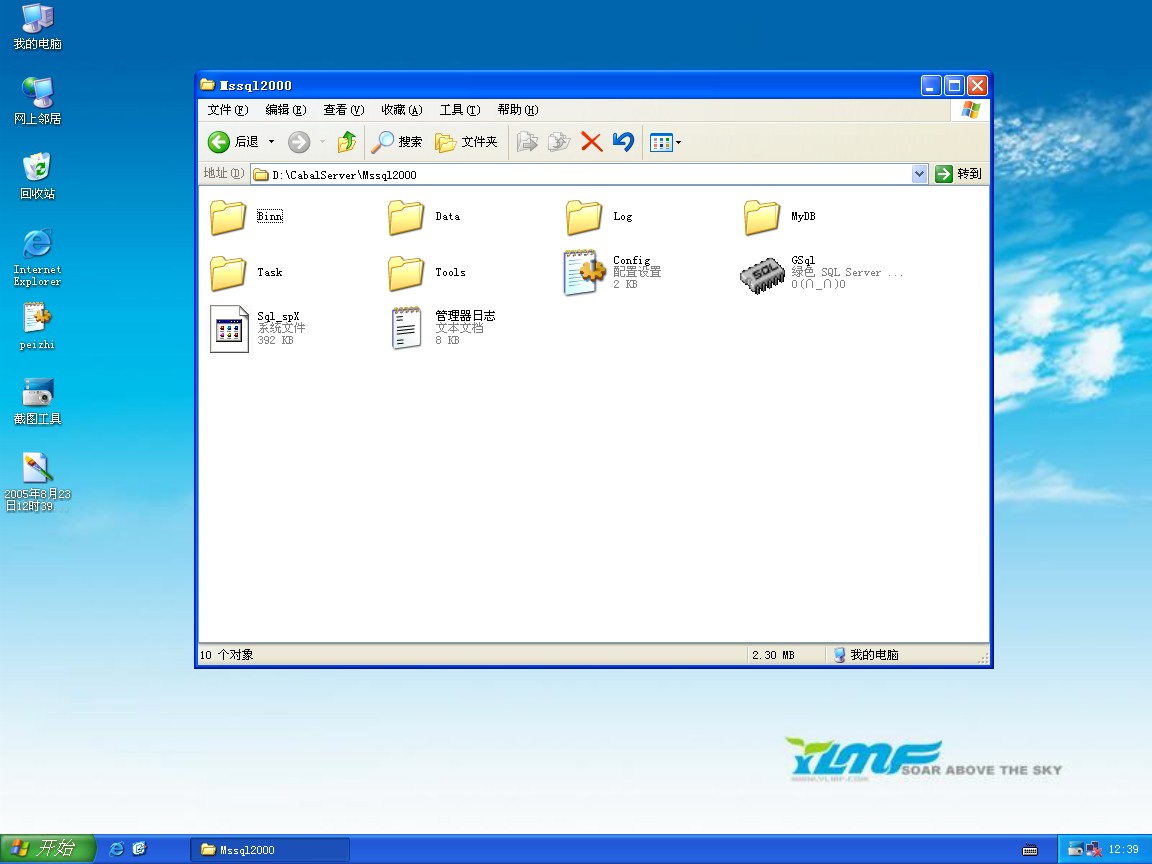Image resolution: width=1152 pixels, height=864 pixels.
Task: Click the 转到 Go button
Action: 958,174
